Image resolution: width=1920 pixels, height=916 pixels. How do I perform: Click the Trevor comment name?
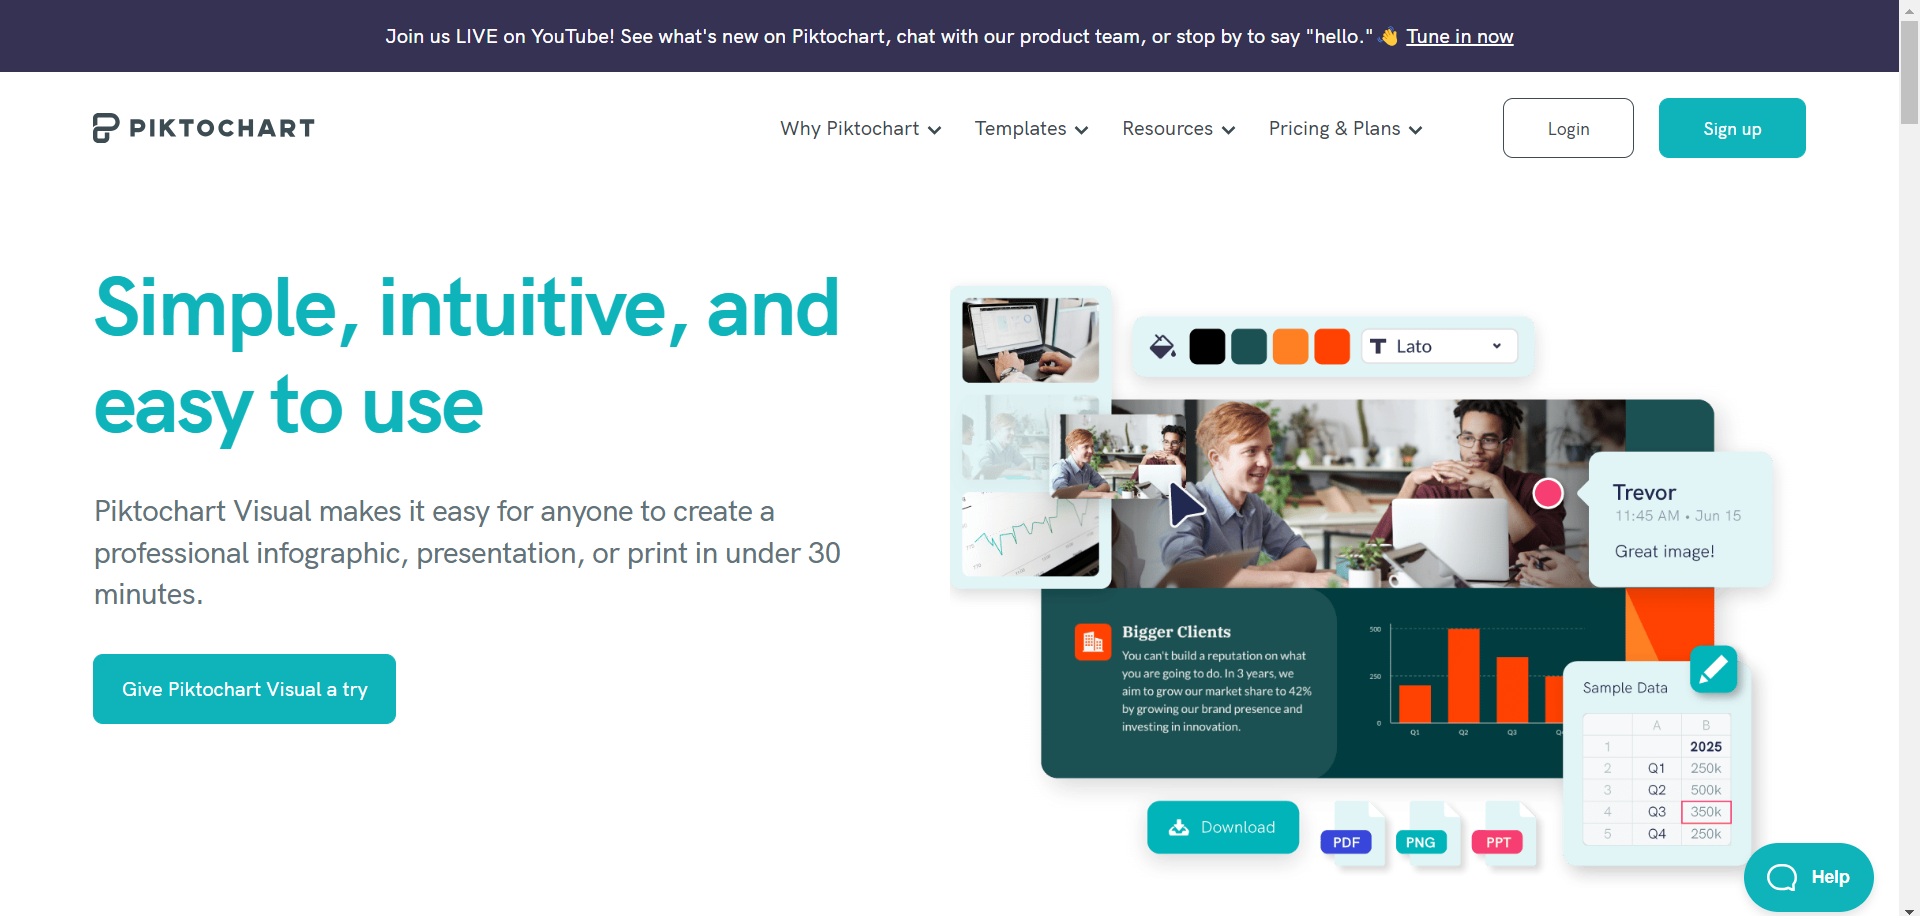pyautogui.click(x=1644, y=492)
